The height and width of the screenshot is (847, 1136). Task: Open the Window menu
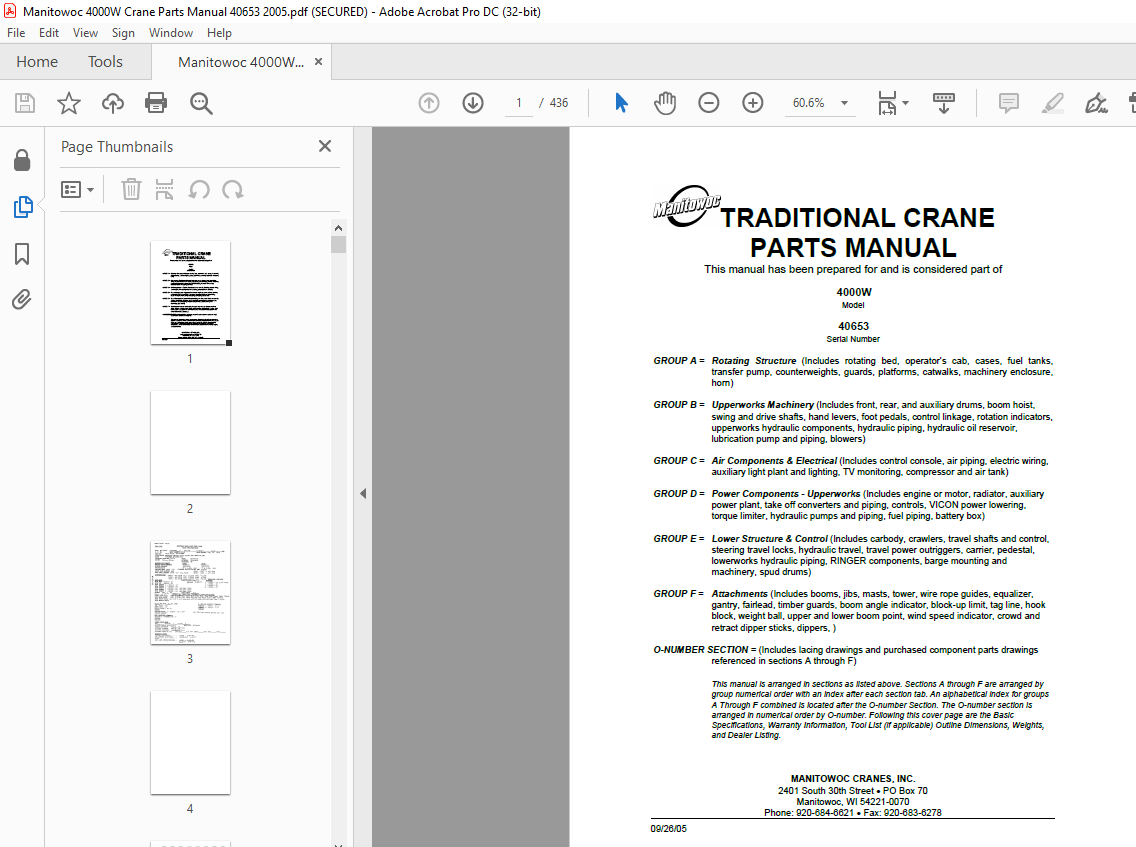pyautogui.click(x=171, y=33)
